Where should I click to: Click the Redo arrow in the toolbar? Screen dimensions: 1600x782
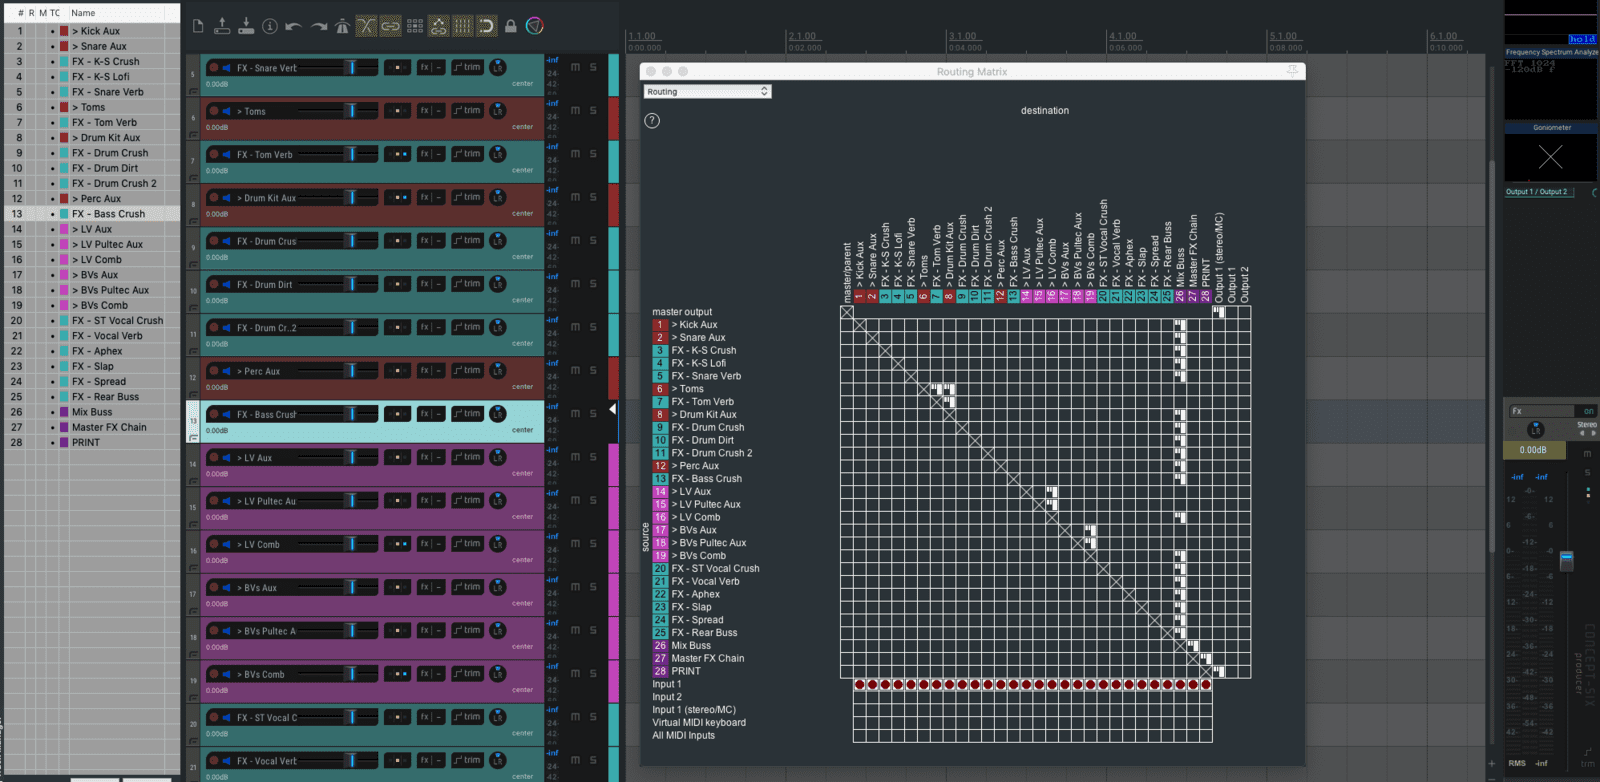(x=319, y=27)
